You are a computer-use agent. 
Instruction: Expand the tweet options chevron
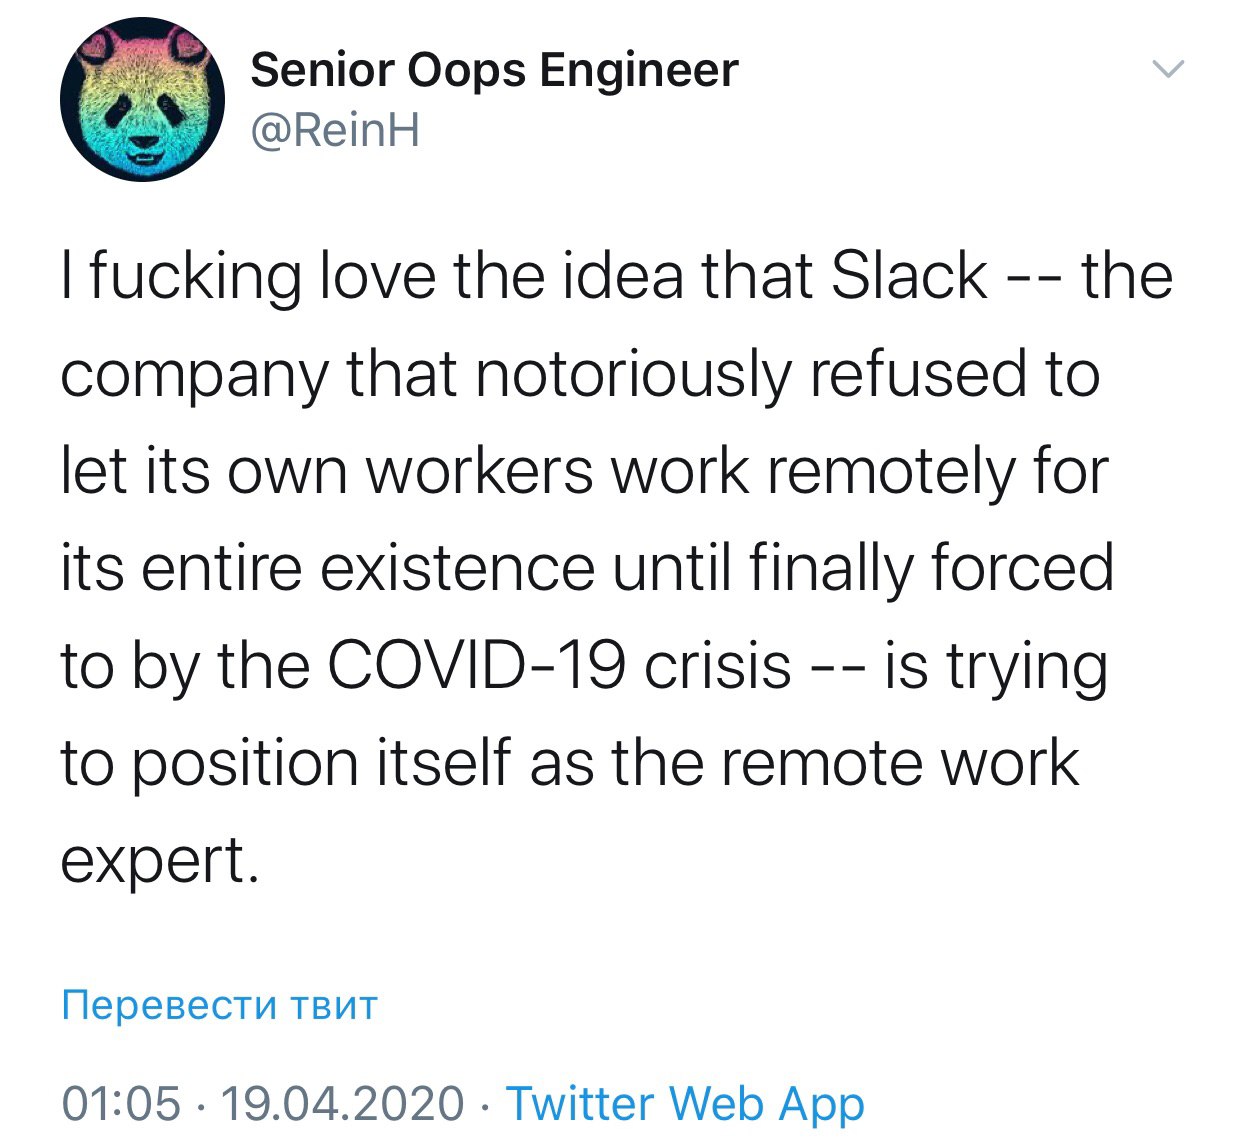click(1168, 69)
